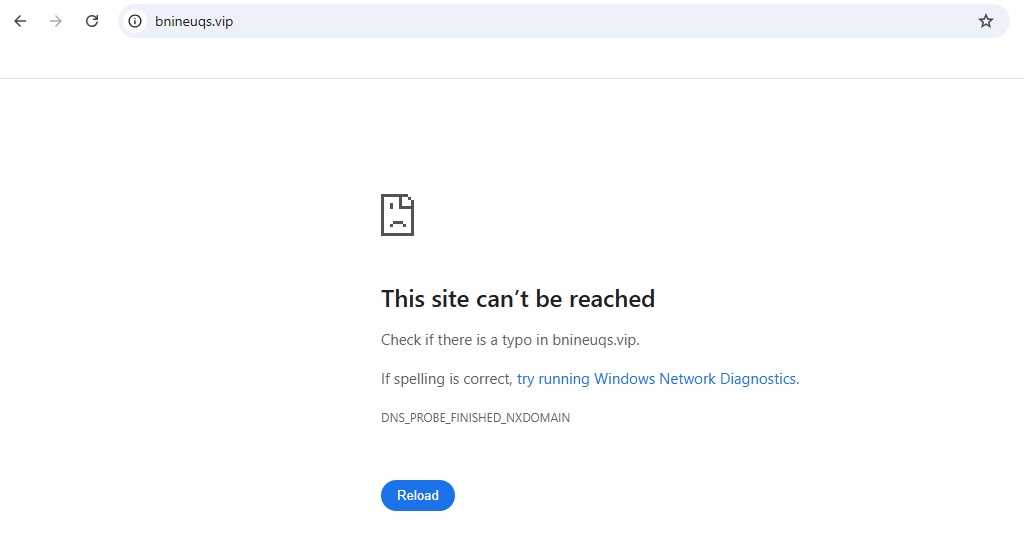Click the blue Reload button
The height and width of the screenshot is (553, 1024).
[418, 495]
